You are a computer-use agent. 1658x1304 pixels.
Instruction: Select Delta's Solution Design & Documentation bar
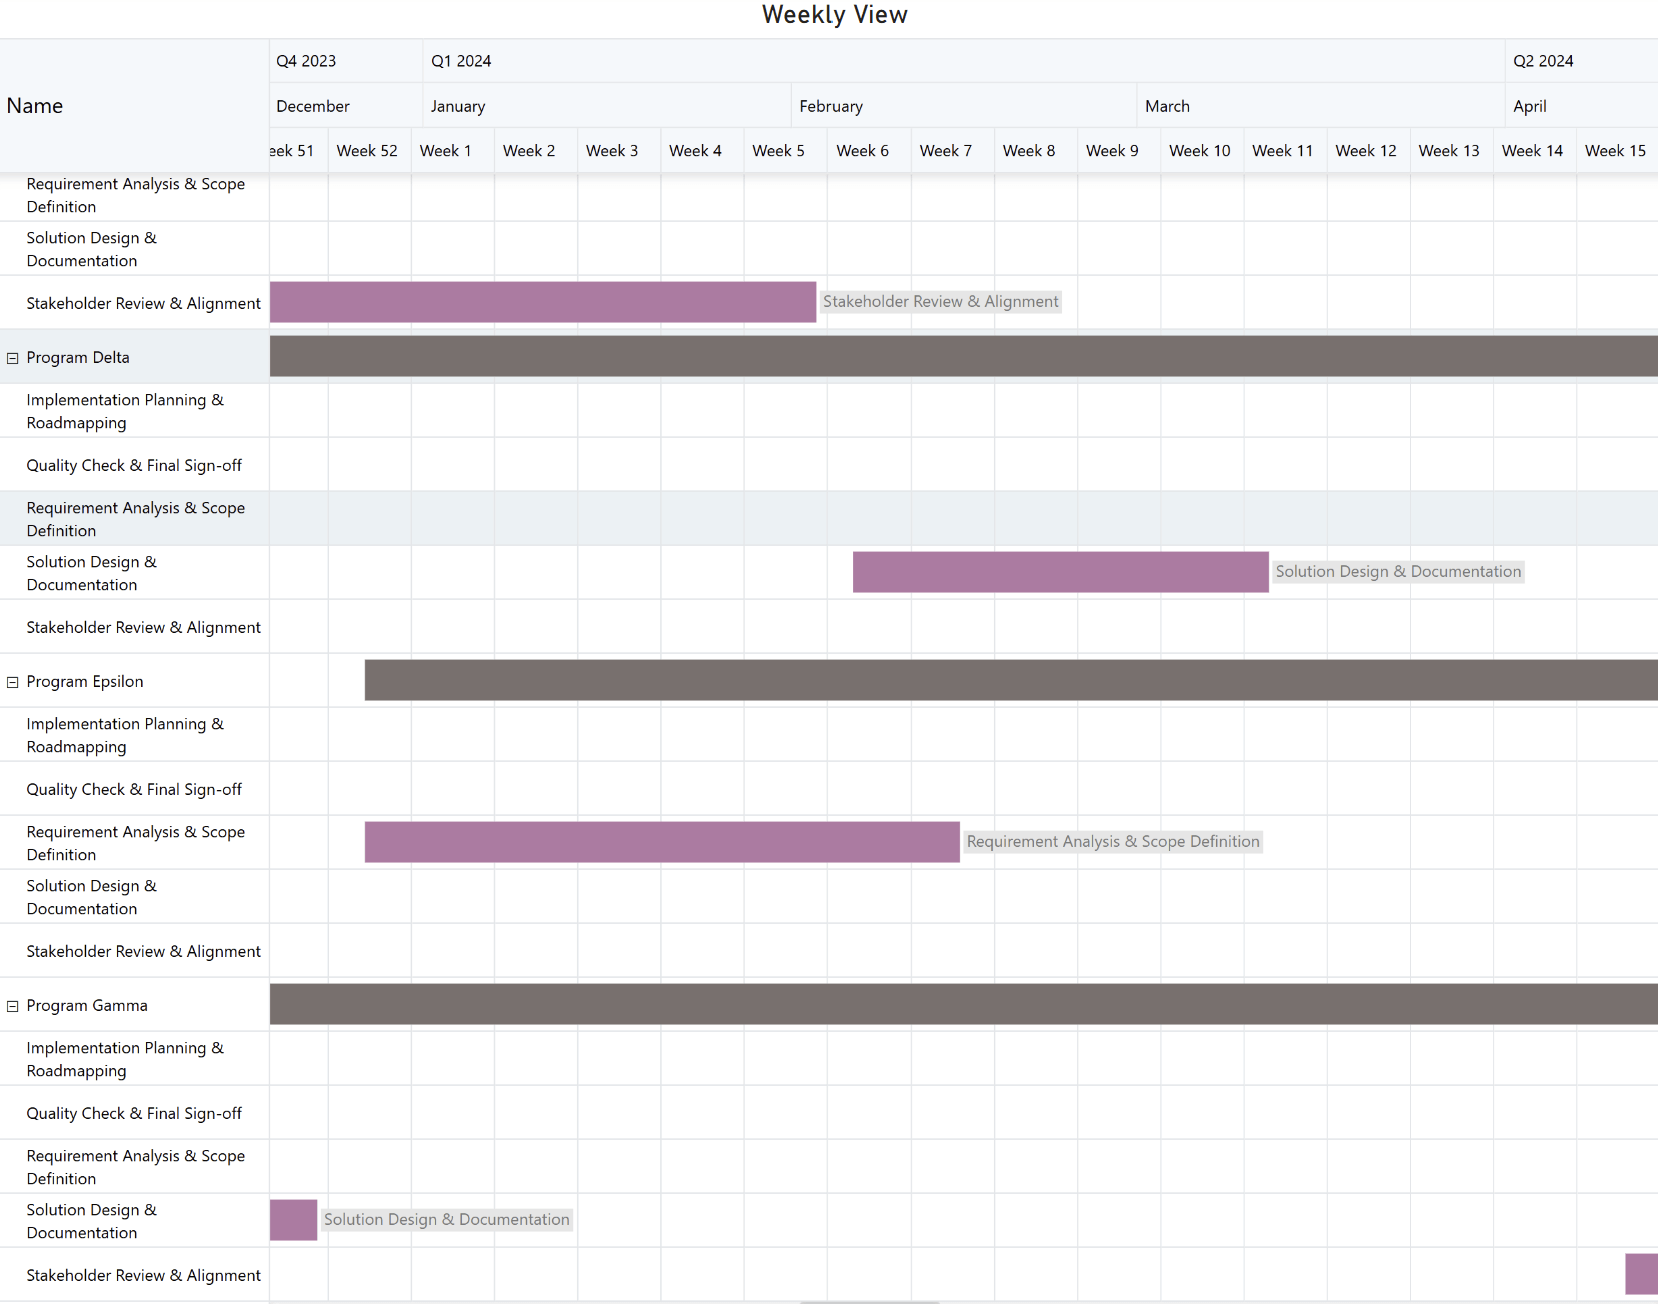pos(1060,572)
